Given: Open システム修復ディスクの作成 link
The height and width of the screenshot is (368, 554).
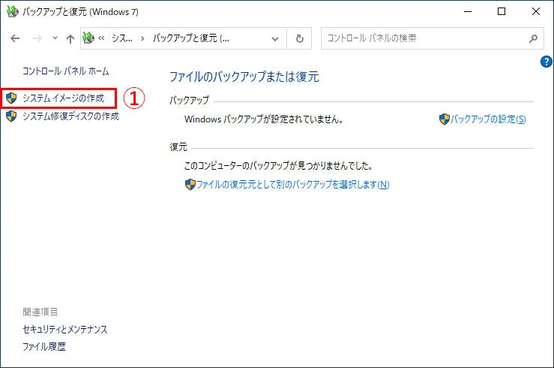Looking at the screenshot, I should (x=71, y=116).
